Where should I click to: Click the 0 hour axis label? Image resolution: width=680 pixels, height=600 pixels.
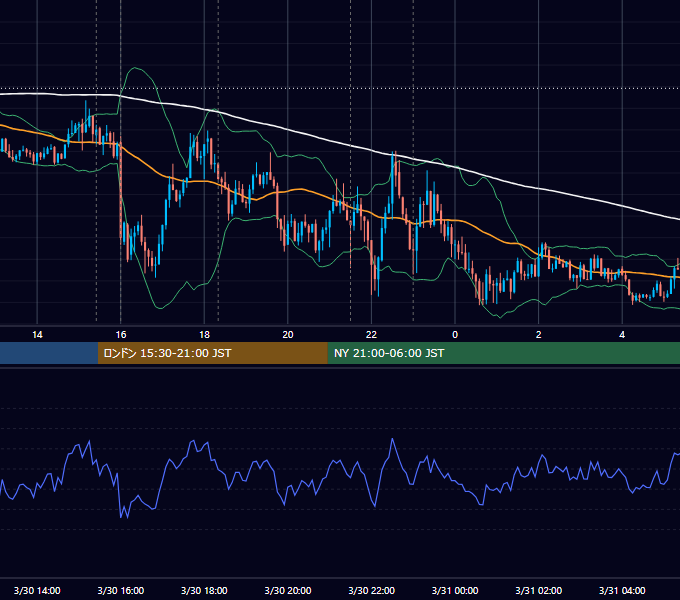pyautogui.click(x=455, y=335)
